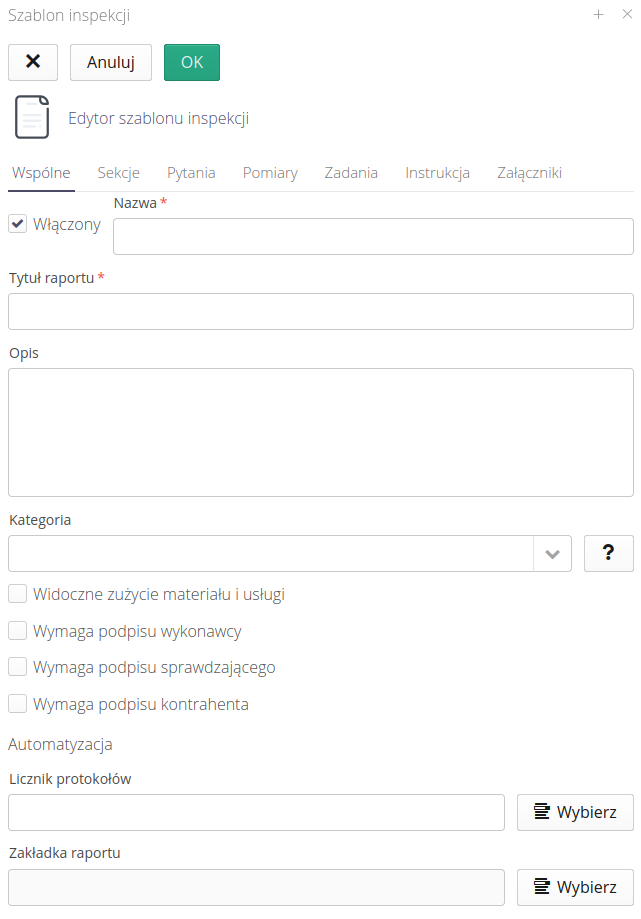Click the document icon beside editor title
Screen dimensions: 641x919
pos(31,117)
